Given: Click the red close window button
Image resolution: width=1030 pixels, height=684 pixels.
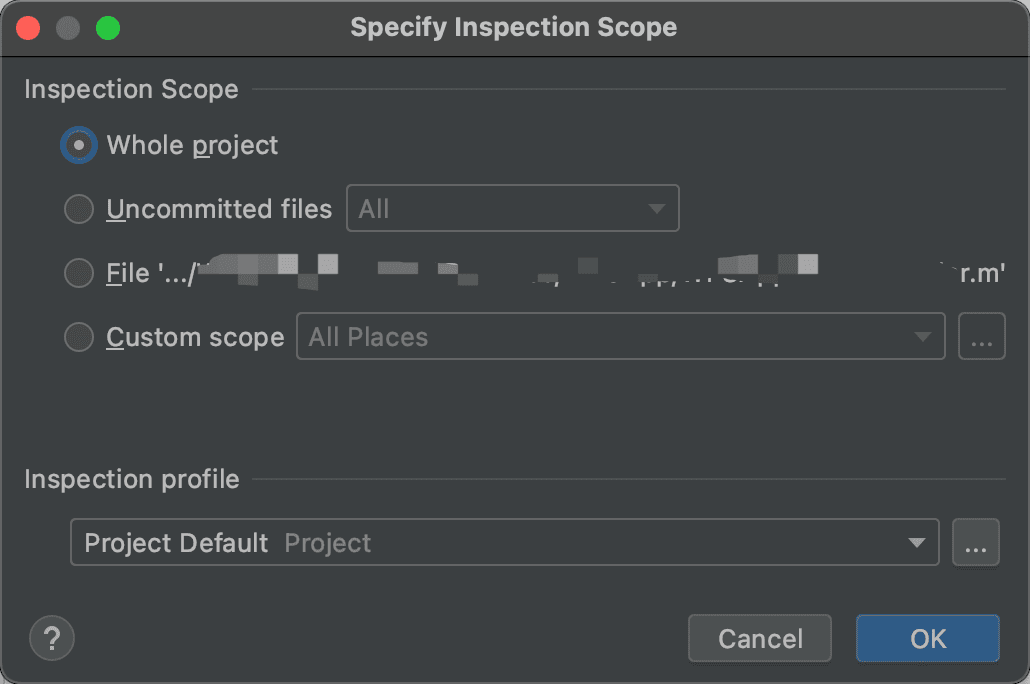Looking at the screenshot, I should 28,27.
